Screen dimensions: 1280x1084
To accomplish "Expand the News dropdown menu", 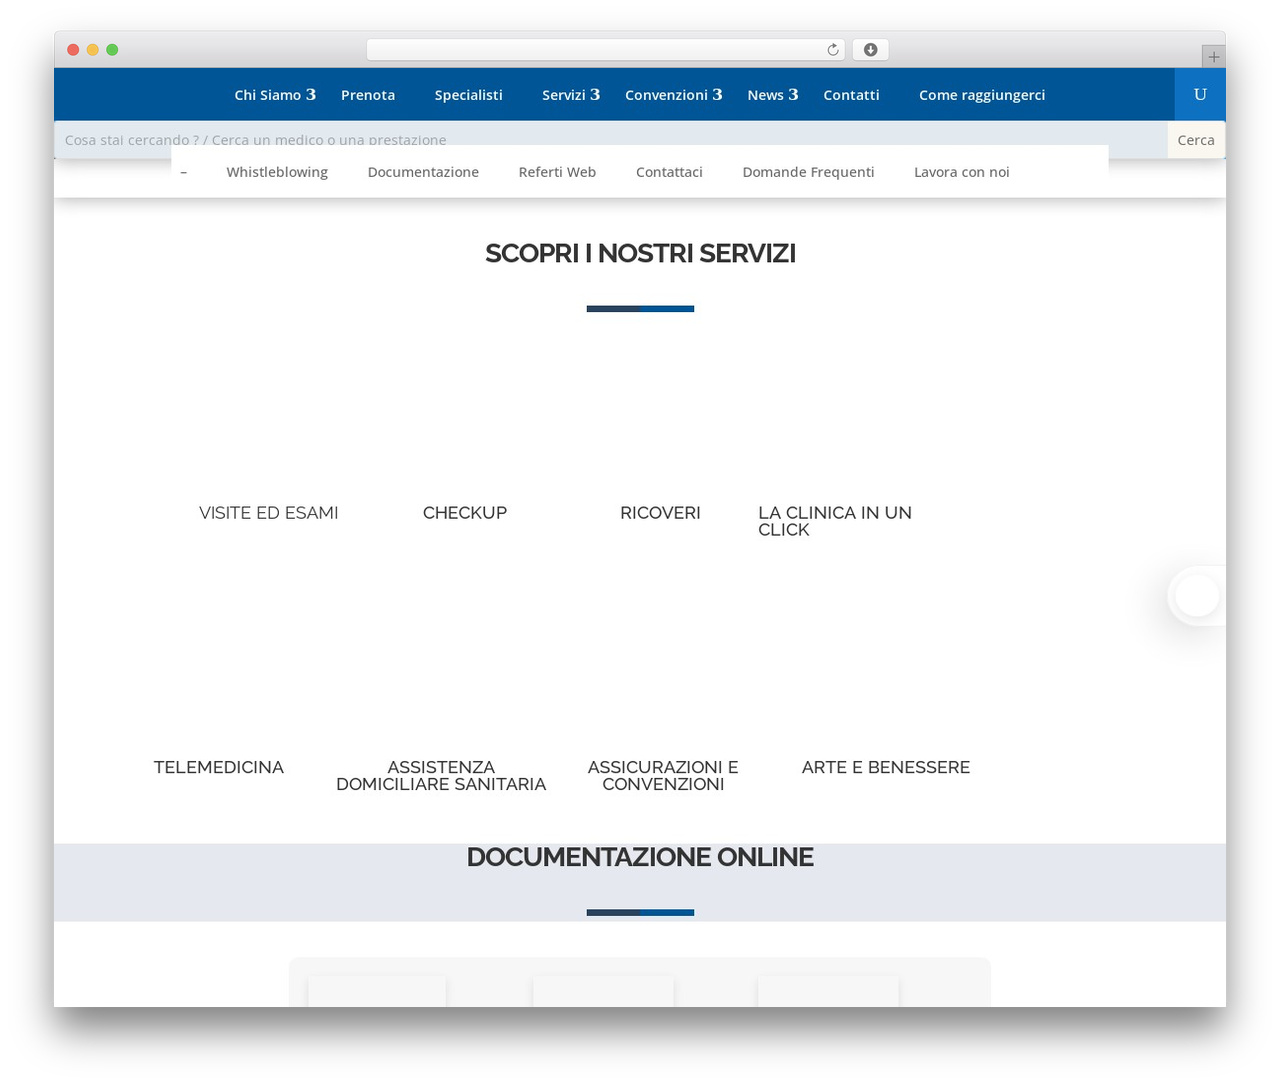I will click(x=773, y=95).
